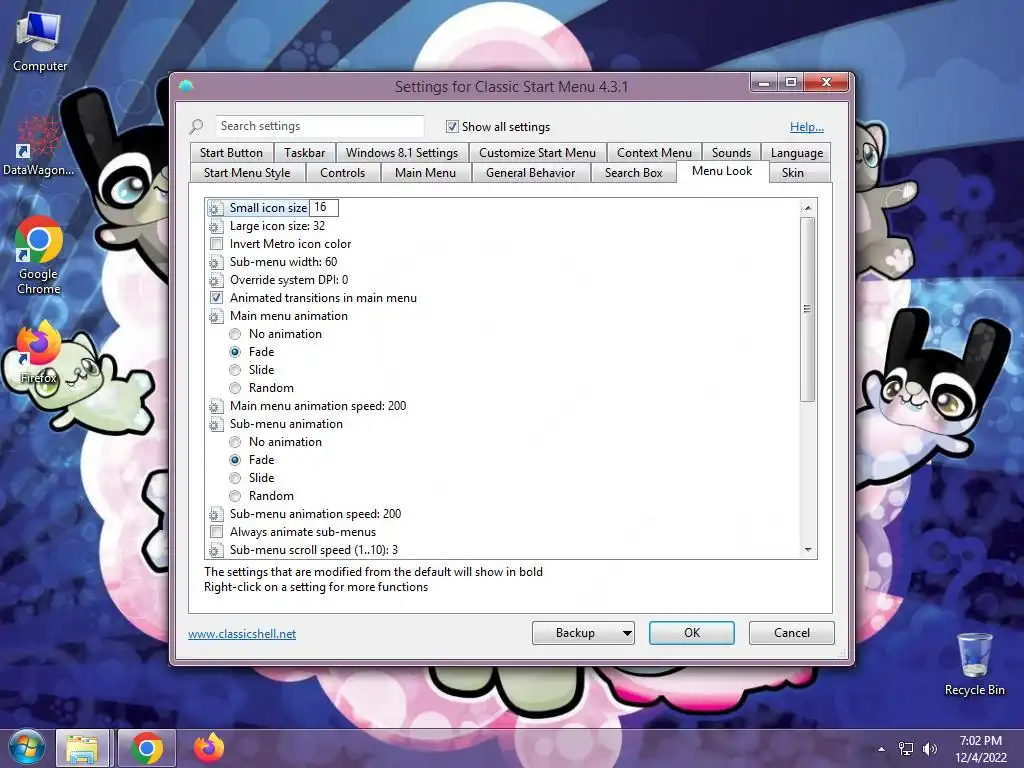Show hidden system tray icons
Image resolution: width=1024 pixels, height=768 pixels.
point(882,749)
